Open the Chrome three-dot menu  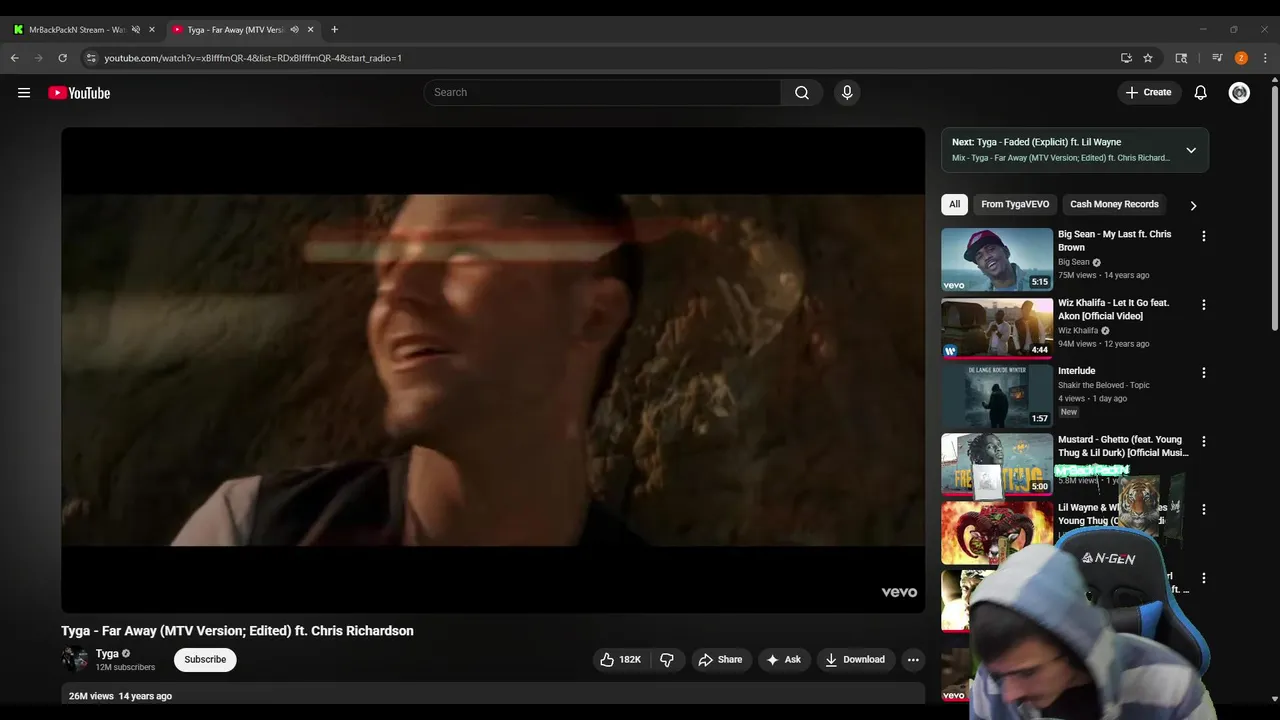tap(1265, 58)
